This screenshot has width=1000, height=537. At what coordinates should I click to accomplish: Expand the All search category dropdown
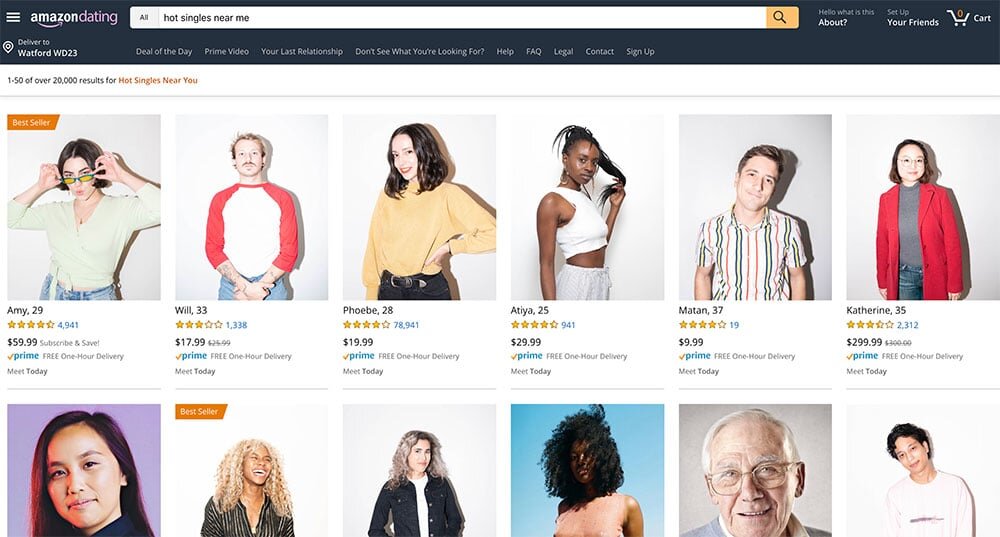[x=144, y=18]
